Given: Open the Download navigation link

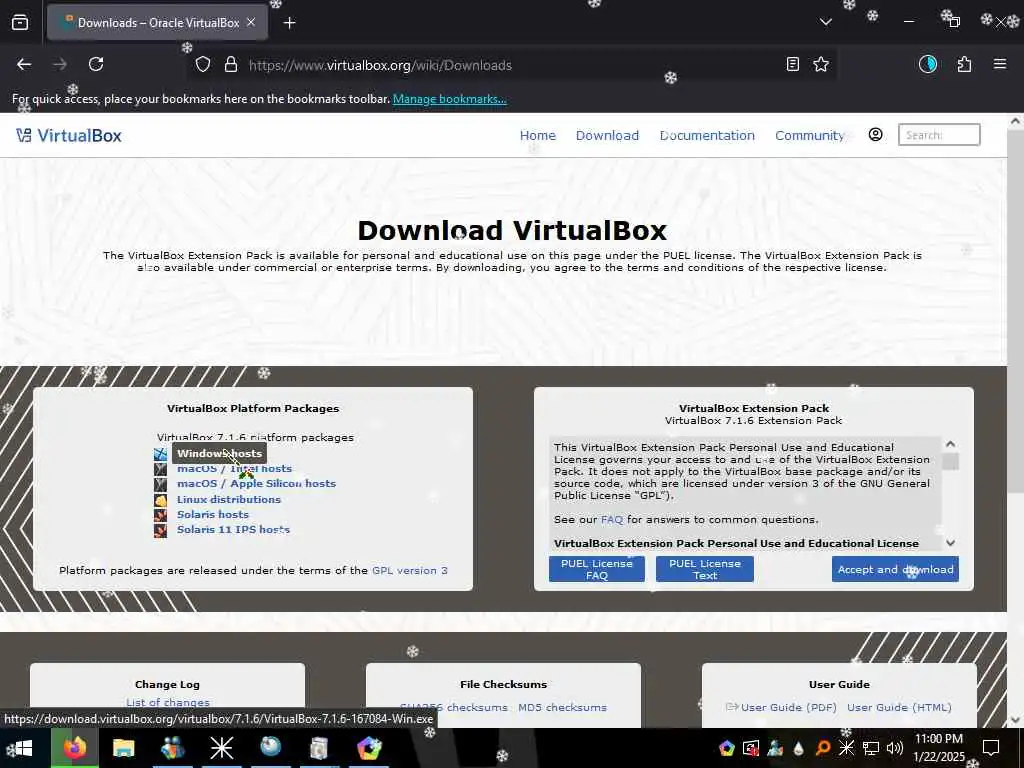Looking at the screenshot, I should click(607, 135).
